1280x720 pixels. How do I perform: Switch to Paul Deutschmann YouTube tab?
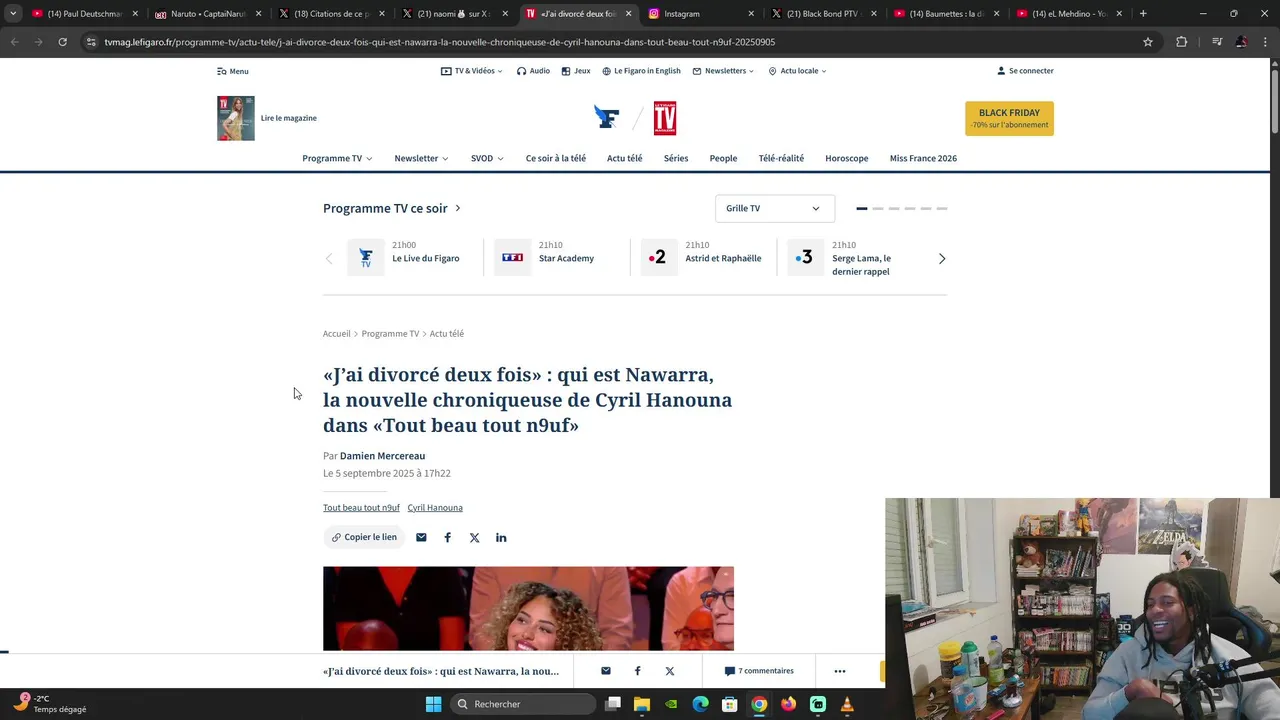84,14
